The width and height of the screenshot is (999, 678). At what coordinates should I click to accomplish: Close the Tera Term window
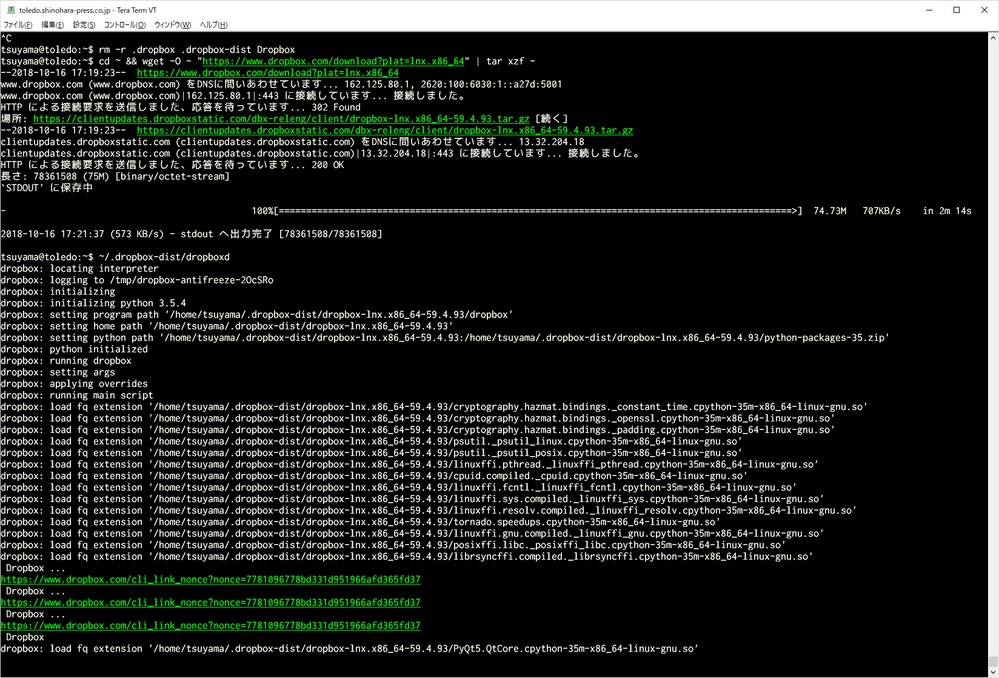click(984, 10)
